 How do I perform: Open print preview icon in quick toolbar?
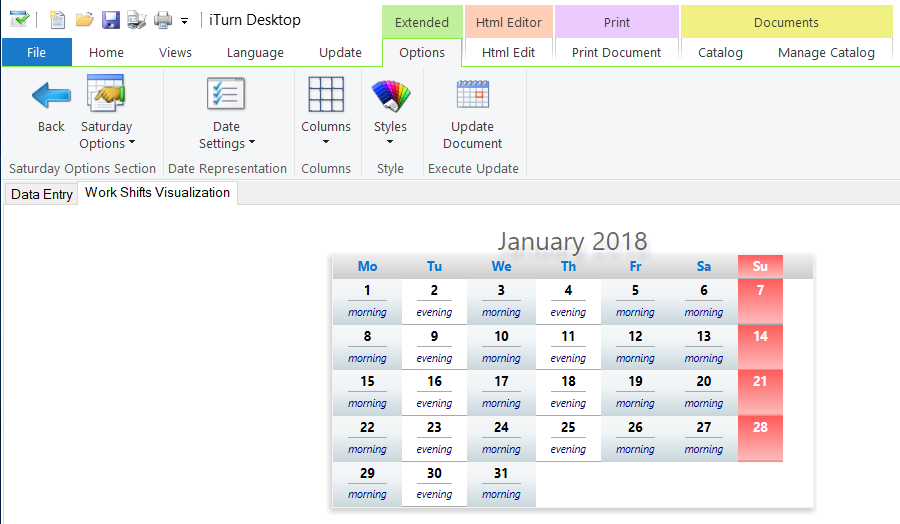click(137, 20)
